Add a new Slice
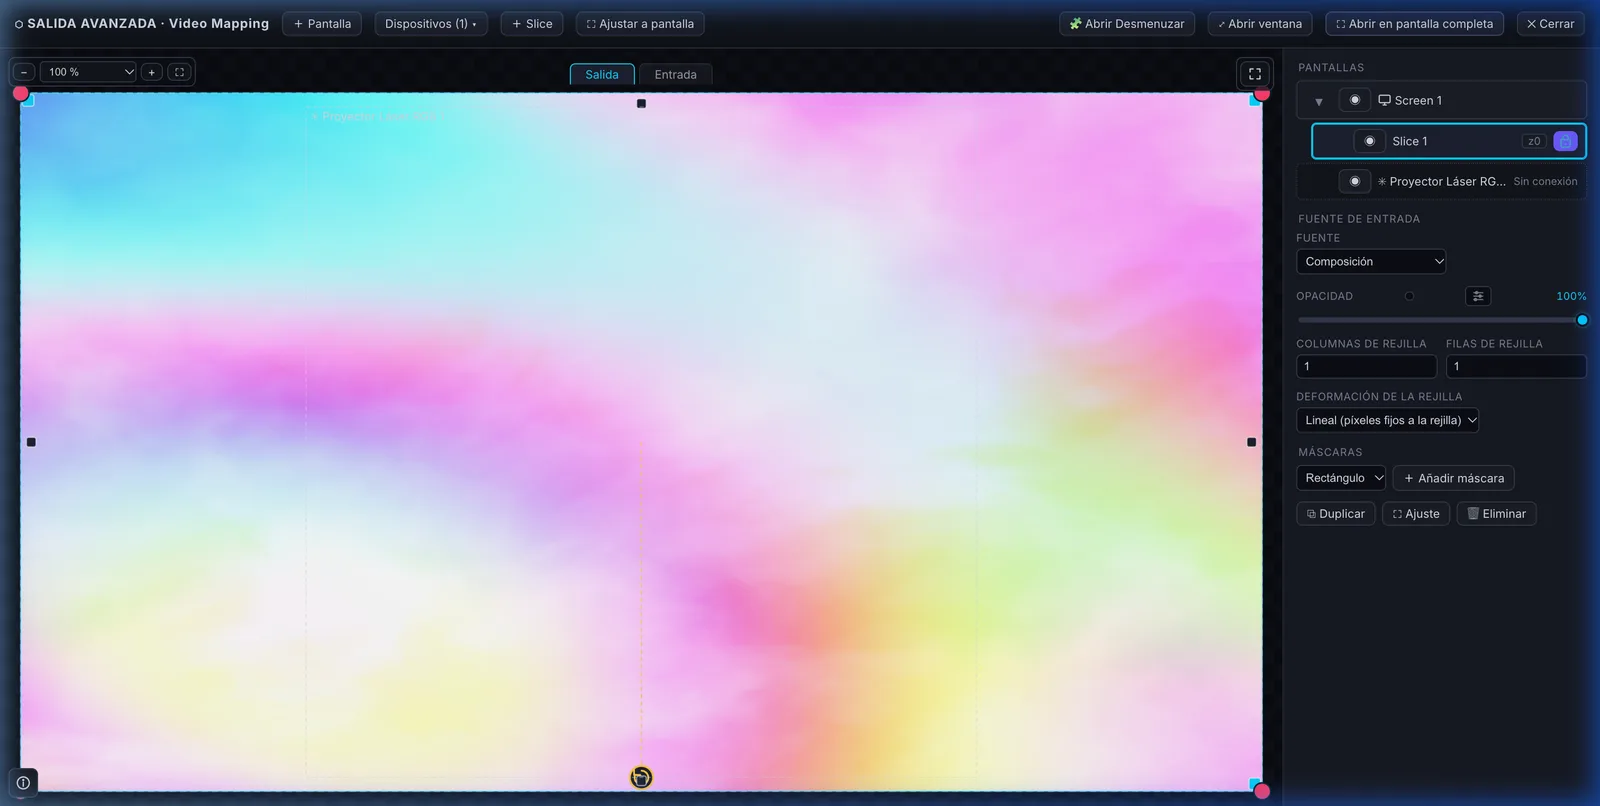 [x=532, y=24]
